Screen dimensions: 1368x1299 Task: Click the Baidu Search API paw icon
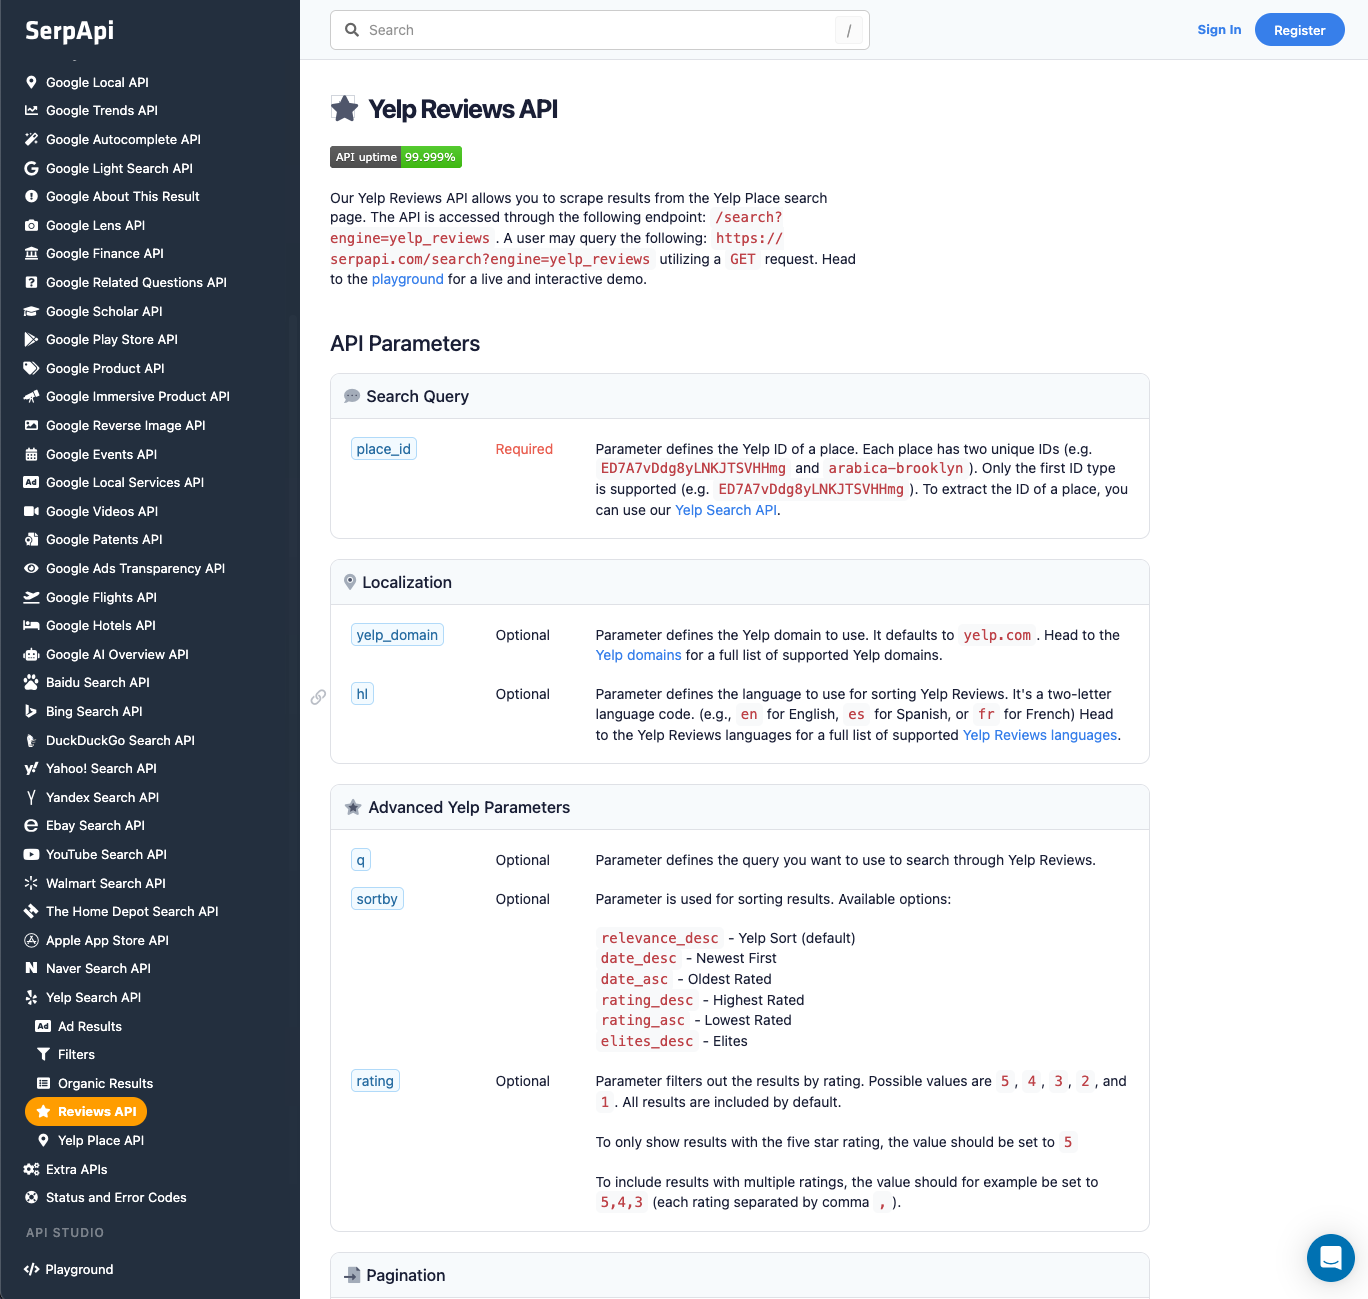31,682
